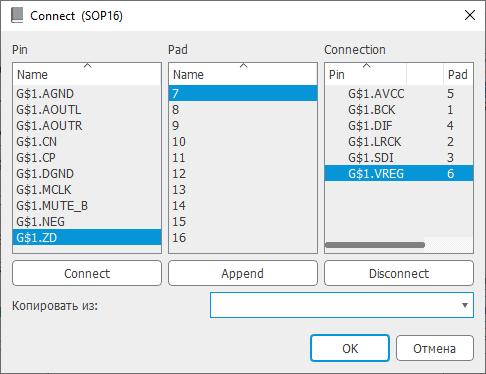This screenshot has height=374, width=486.
Task: Select pin G$1.ZD
Action: pos(87,237)
